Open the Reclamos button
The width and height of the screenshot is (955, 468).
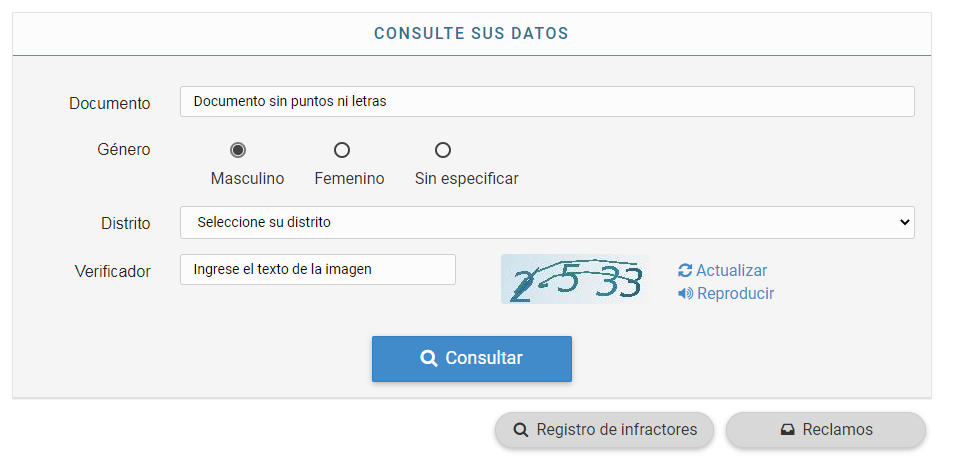826,430
